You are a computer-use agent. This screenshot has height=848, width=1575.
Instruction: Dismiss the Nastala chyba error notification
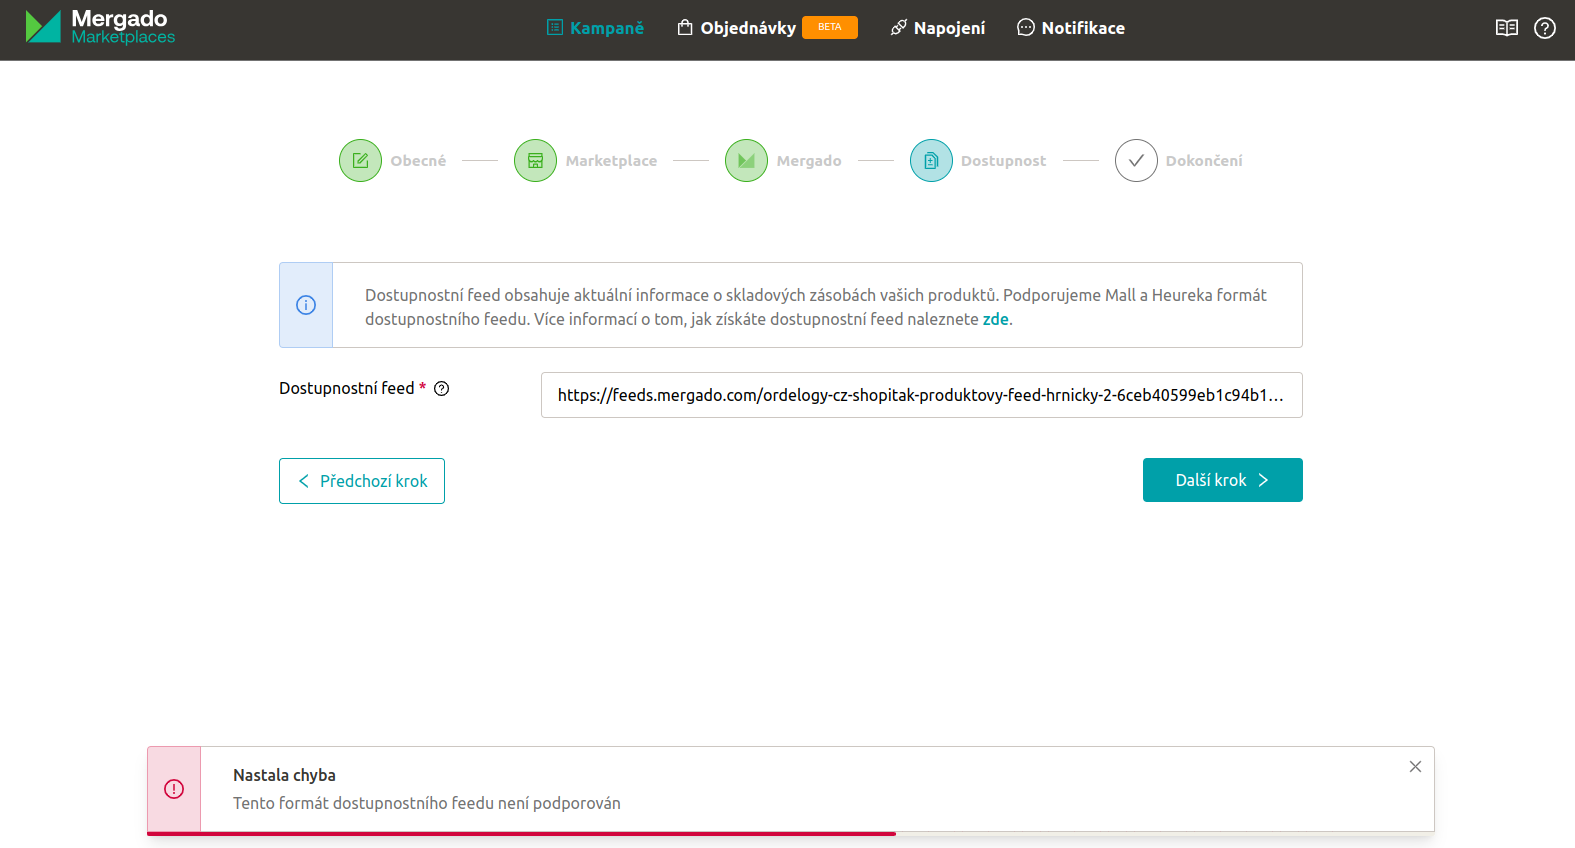click(x=1415, y=767)
